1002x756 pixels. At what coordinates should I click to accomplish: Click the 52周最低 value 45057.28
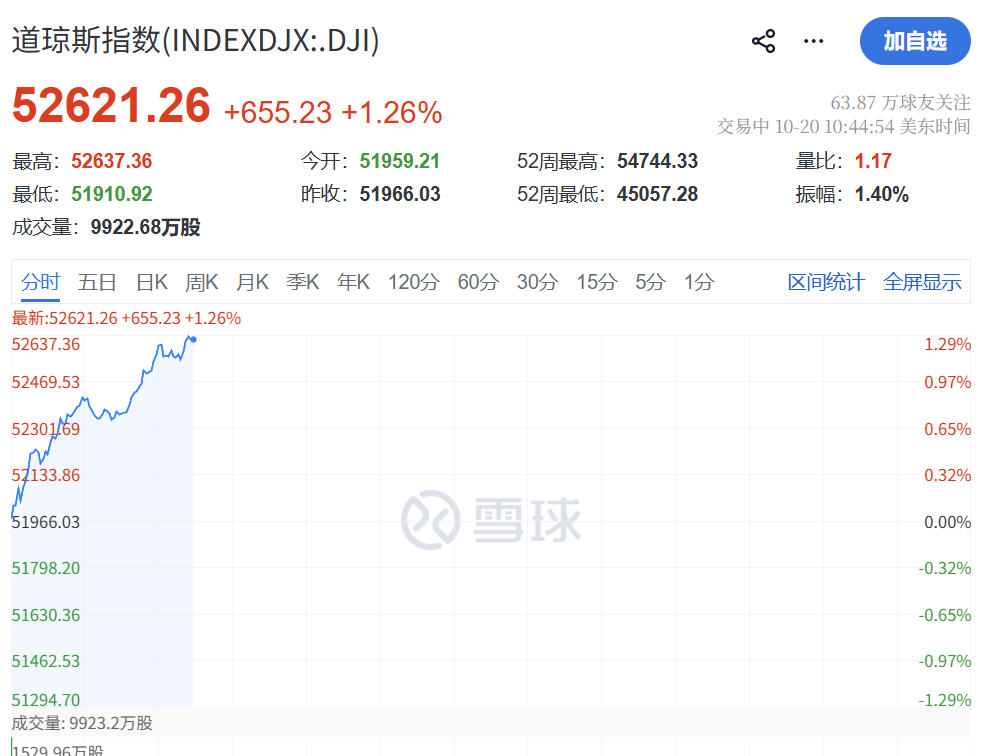[657, 194]
